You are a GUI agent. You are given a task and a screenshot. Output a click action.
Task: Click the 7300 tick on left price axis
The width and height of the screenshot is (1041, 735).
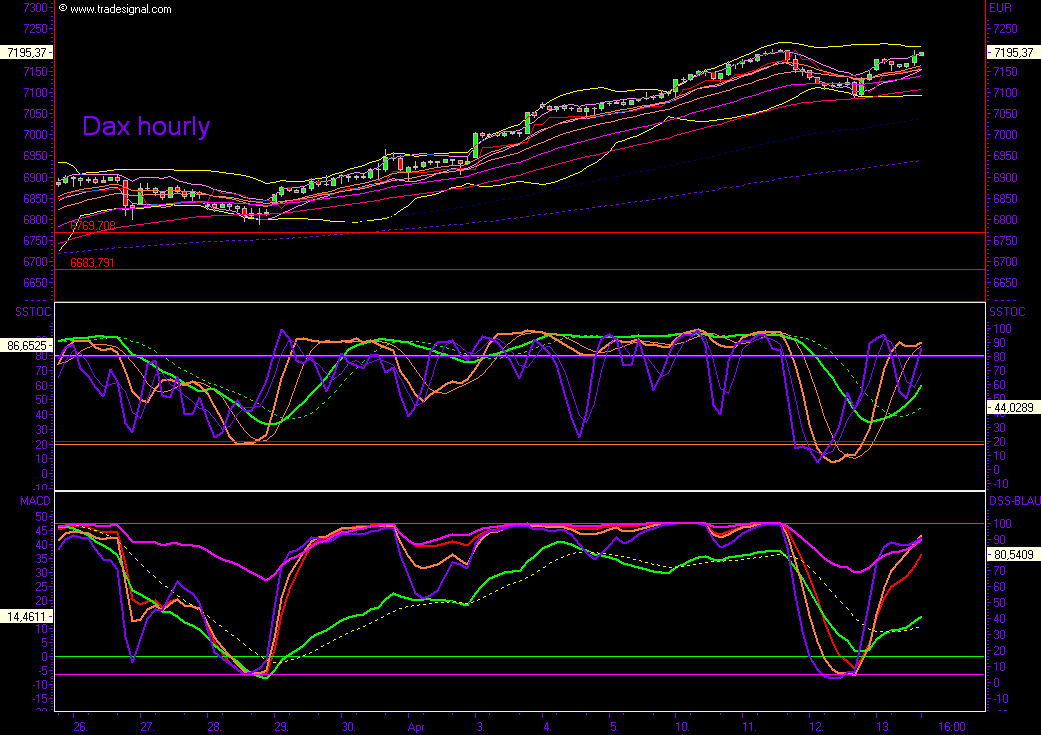click(x=35, y=8)
